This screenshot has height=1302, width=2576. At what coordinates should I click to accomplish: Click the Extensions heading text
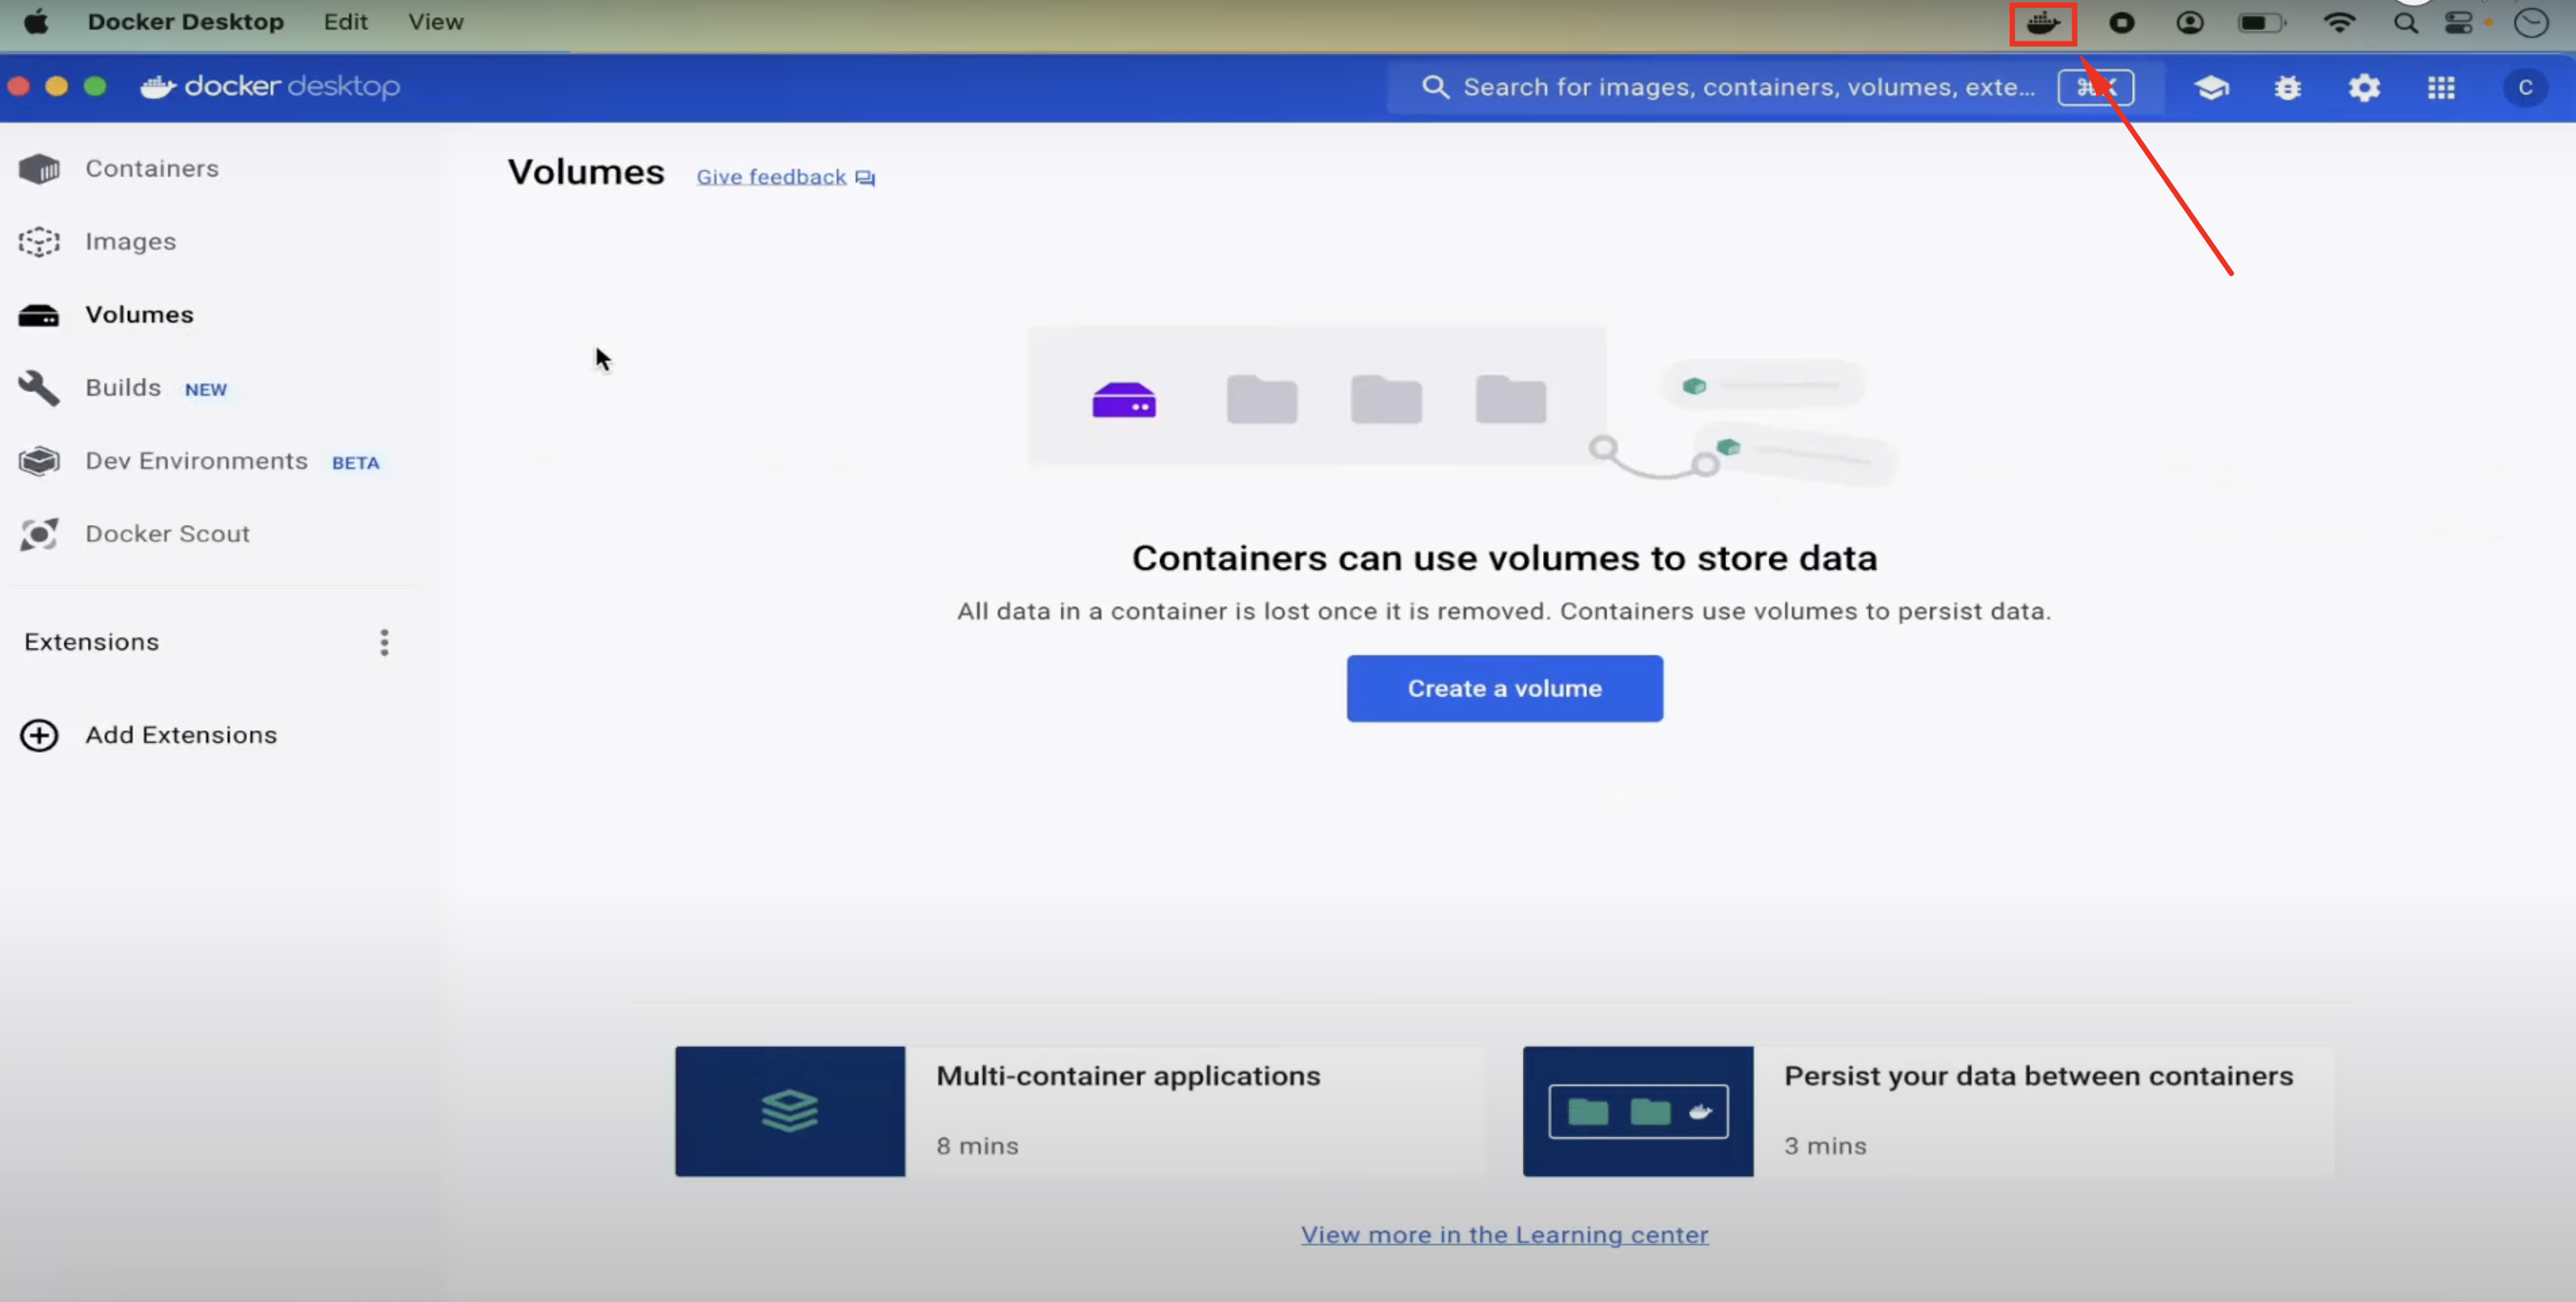tap(92, 642)
